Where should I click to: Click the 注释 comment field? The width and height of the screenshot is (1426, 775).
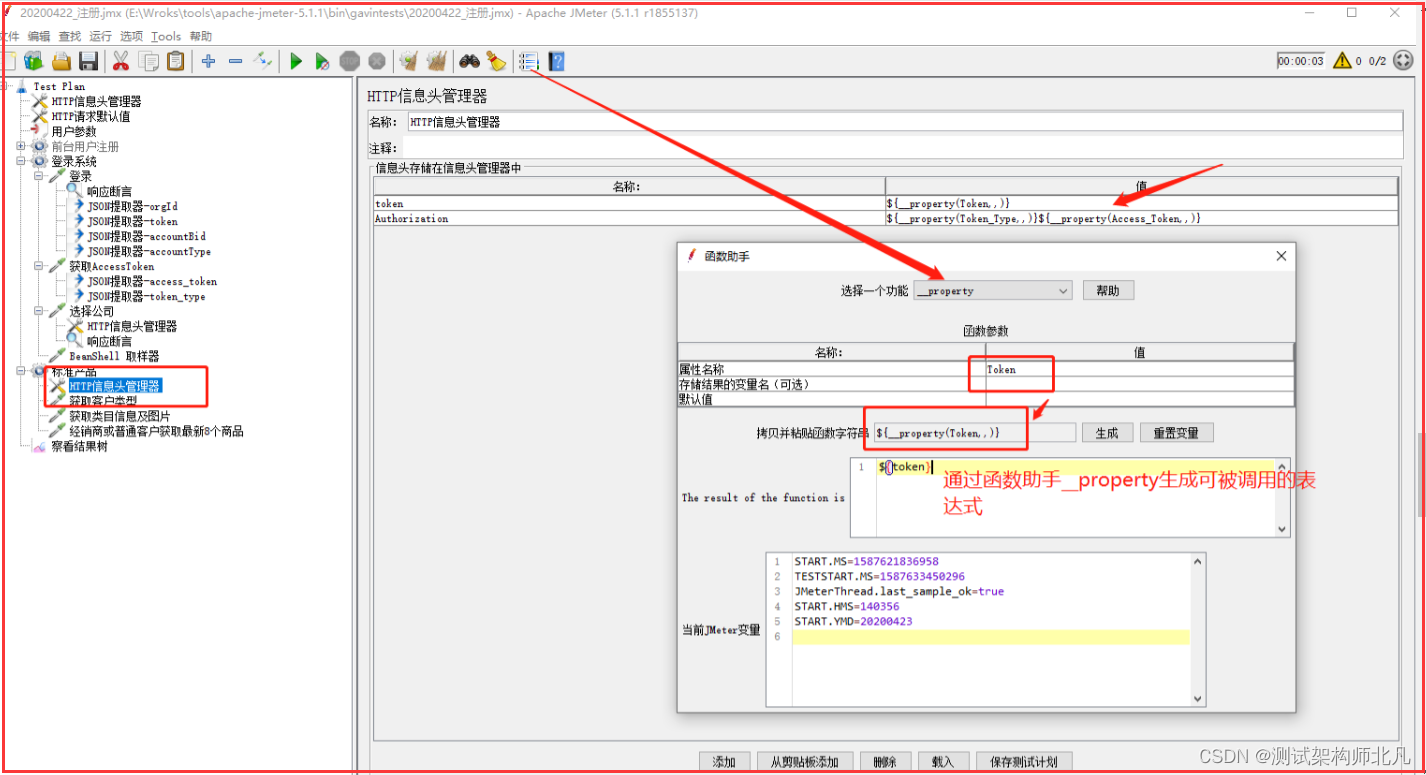coord(904,148)
